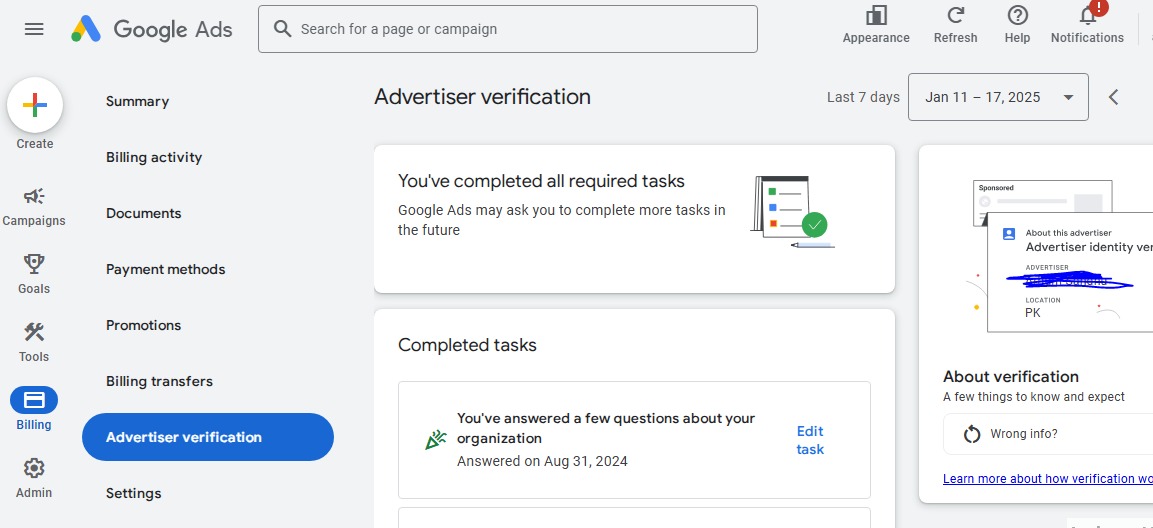Click the Edit task link

810,440
